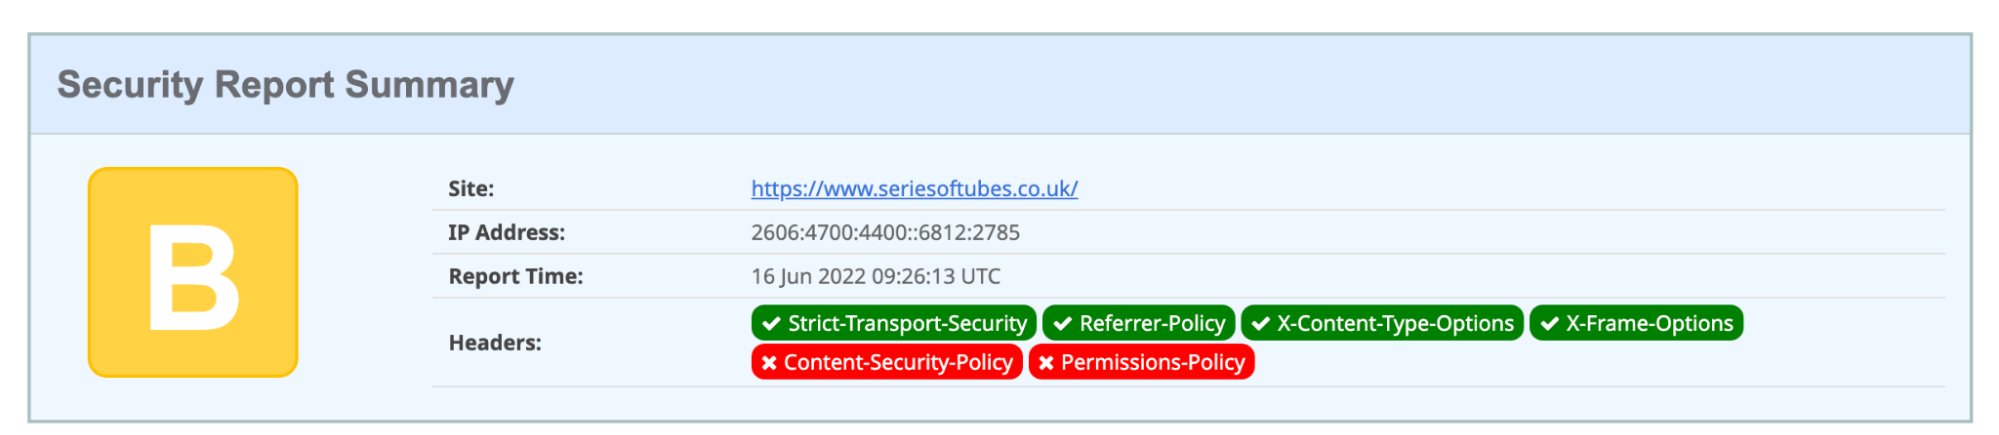Viewport: 1999px width, 435px height.
Task: Click the Permissions-Policy missing header badge text
Action: point(1152,363)
